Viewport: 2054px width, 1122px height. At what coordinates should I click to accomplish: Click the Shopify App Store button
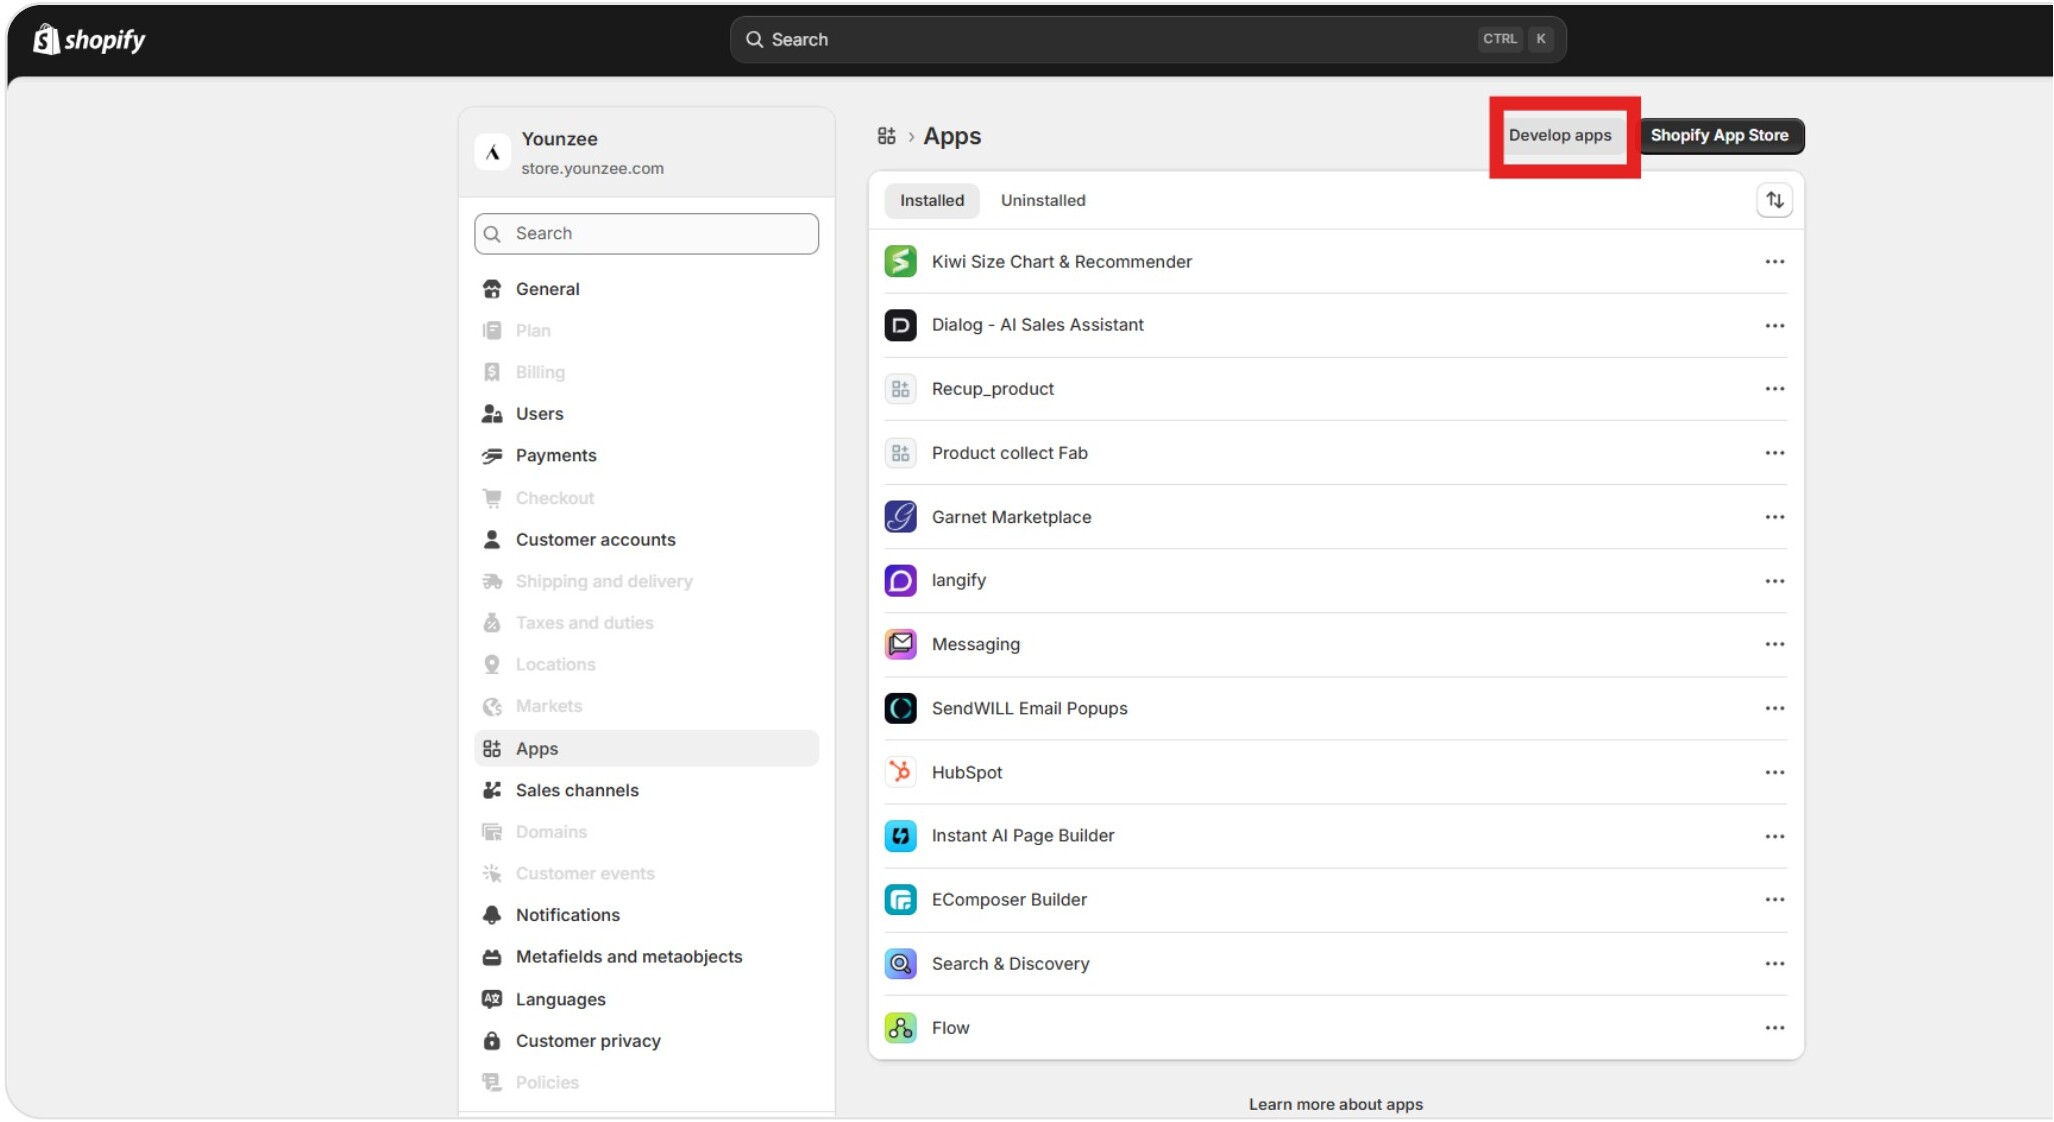coord(1718,135)
